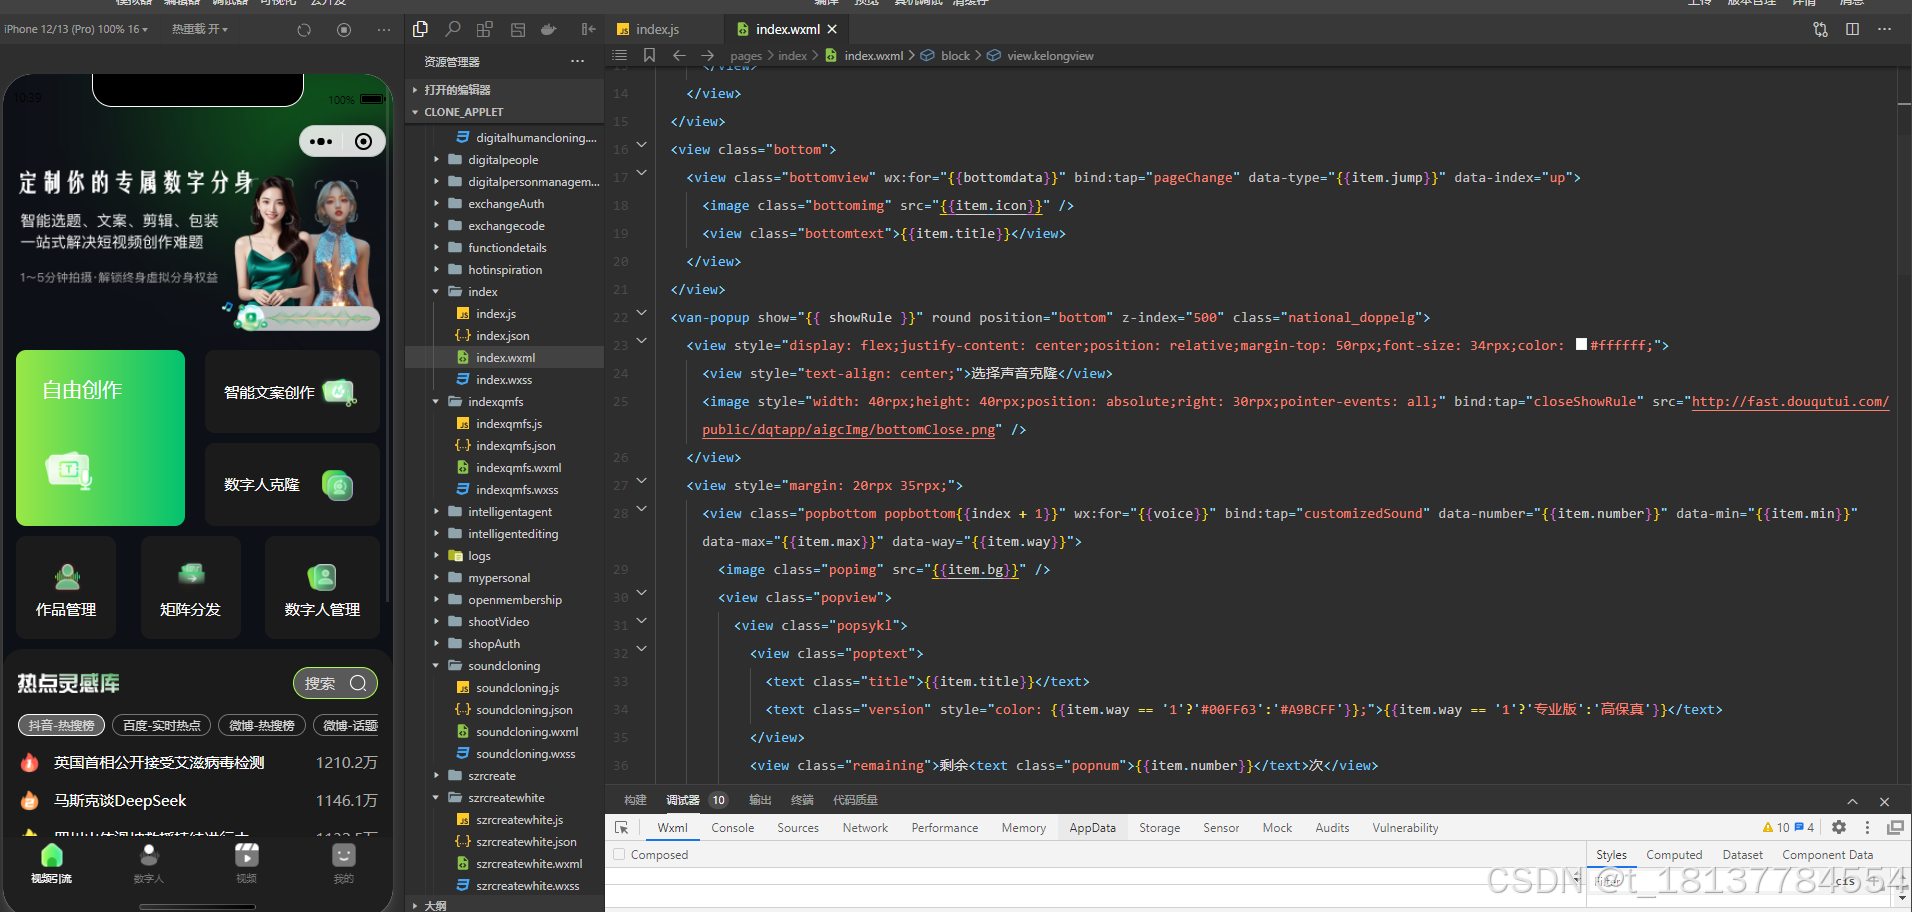Click the element inspector picker icon

[x=621, y=828]
